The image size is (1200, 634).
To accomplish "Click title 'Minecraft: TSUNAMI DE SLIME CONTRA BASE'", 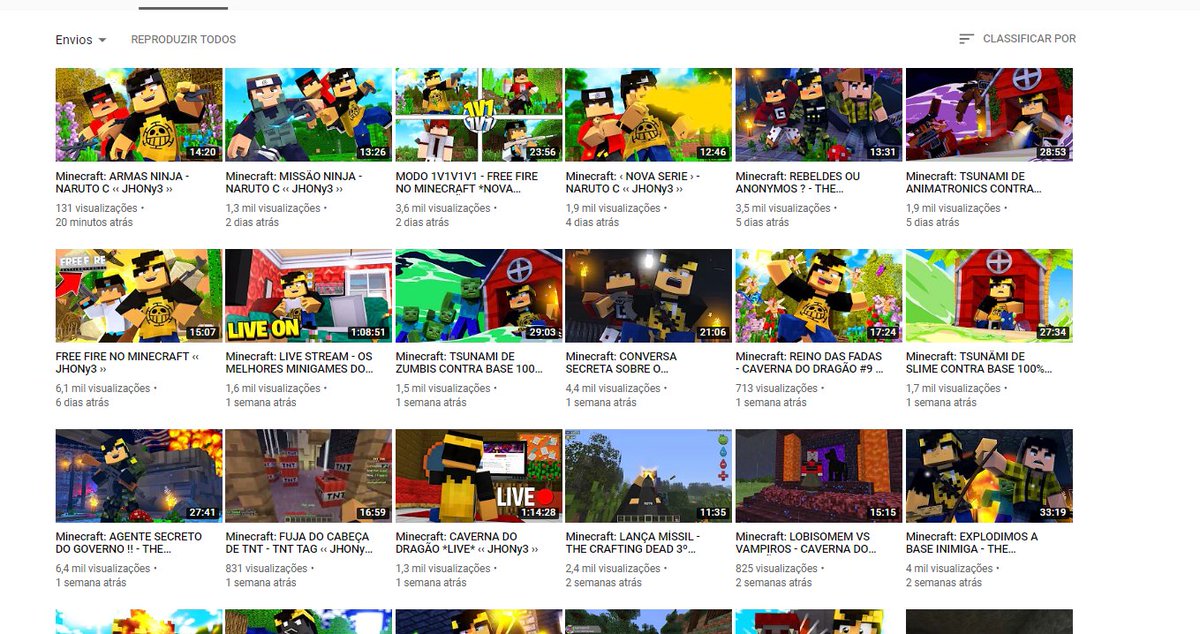I will (x=979, y=362).
